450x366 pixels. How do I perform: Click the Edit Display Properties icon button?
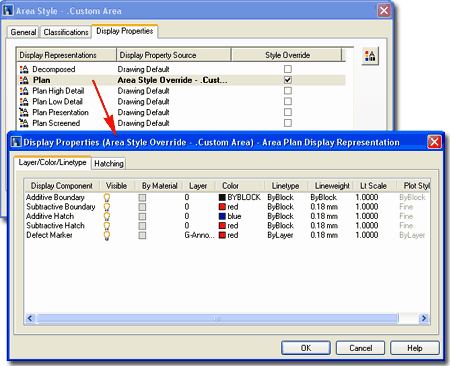[370, 56]
